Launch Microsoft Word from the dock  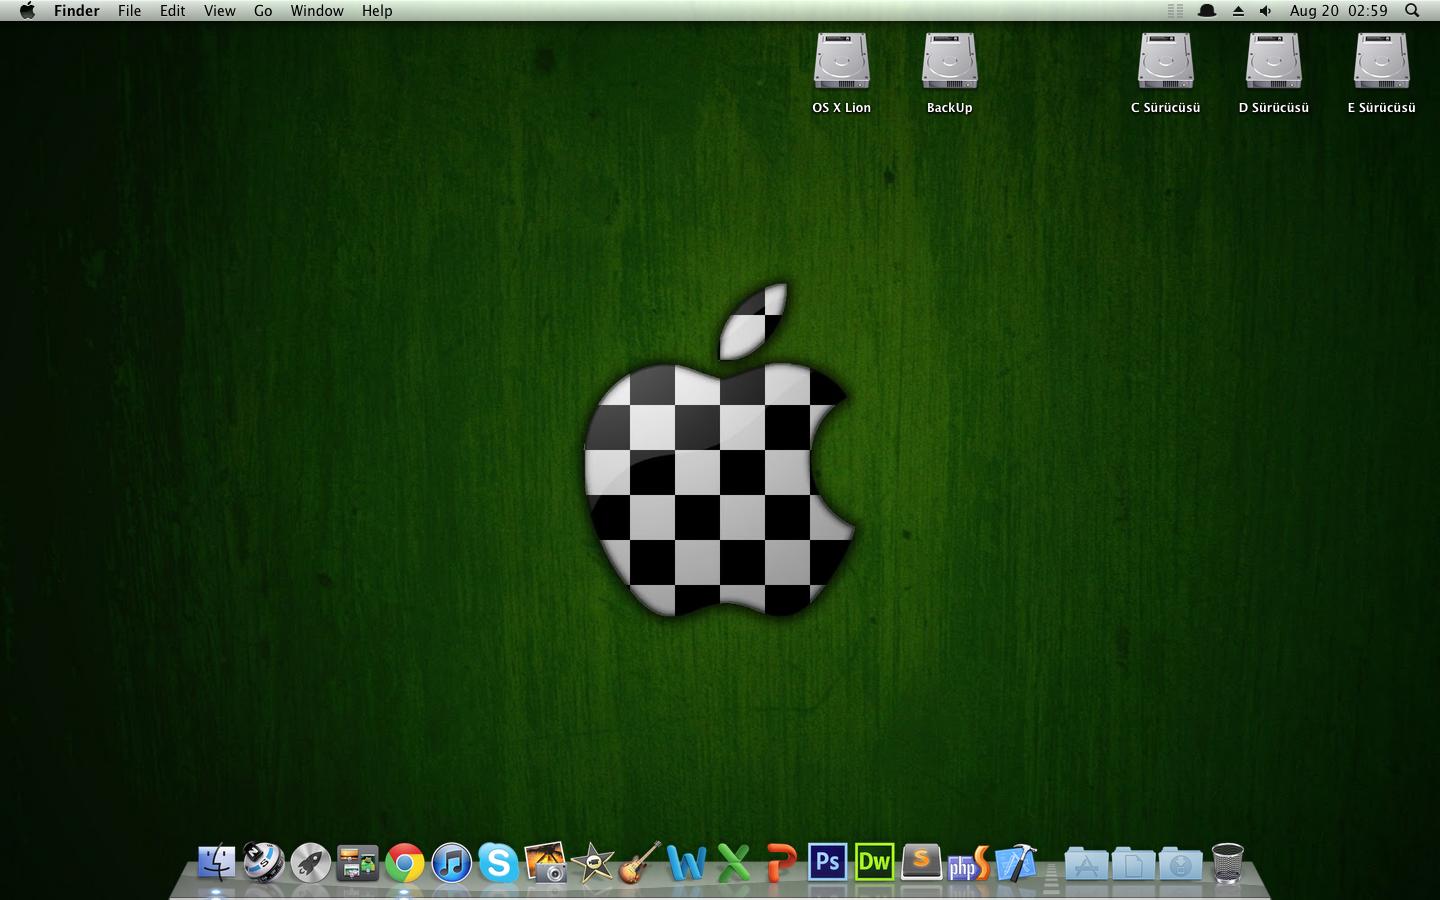[686, 862]
